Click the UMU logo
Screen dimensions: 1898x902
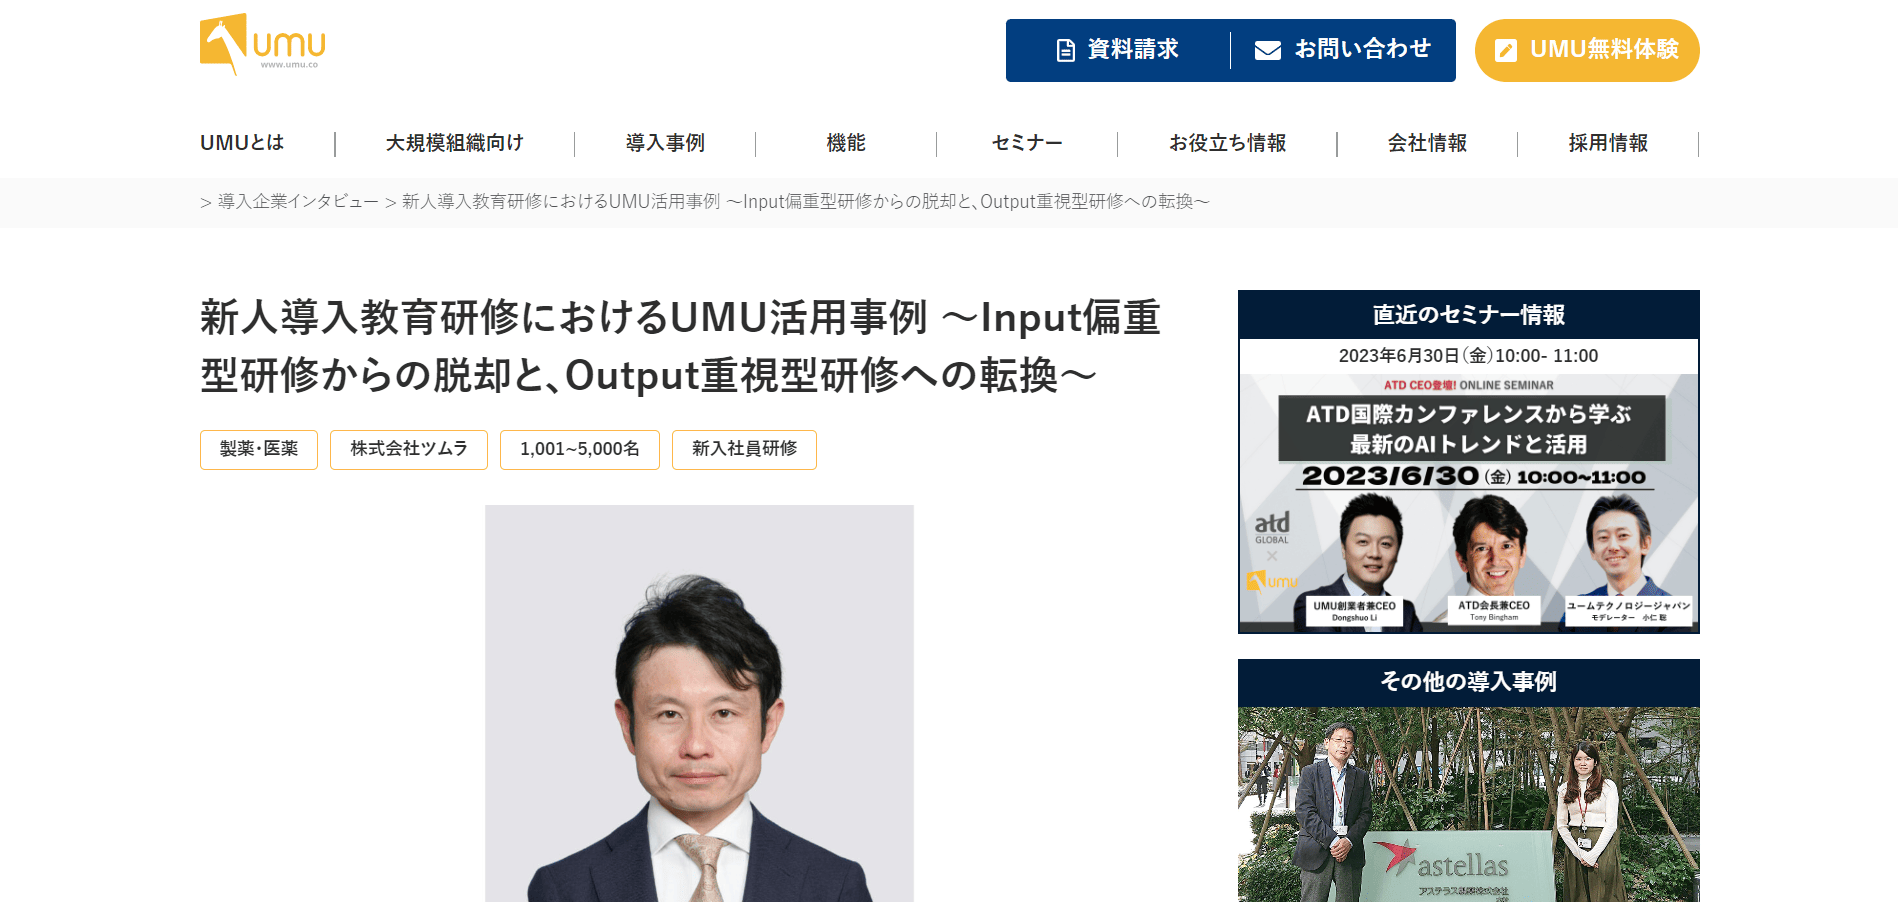263,45
